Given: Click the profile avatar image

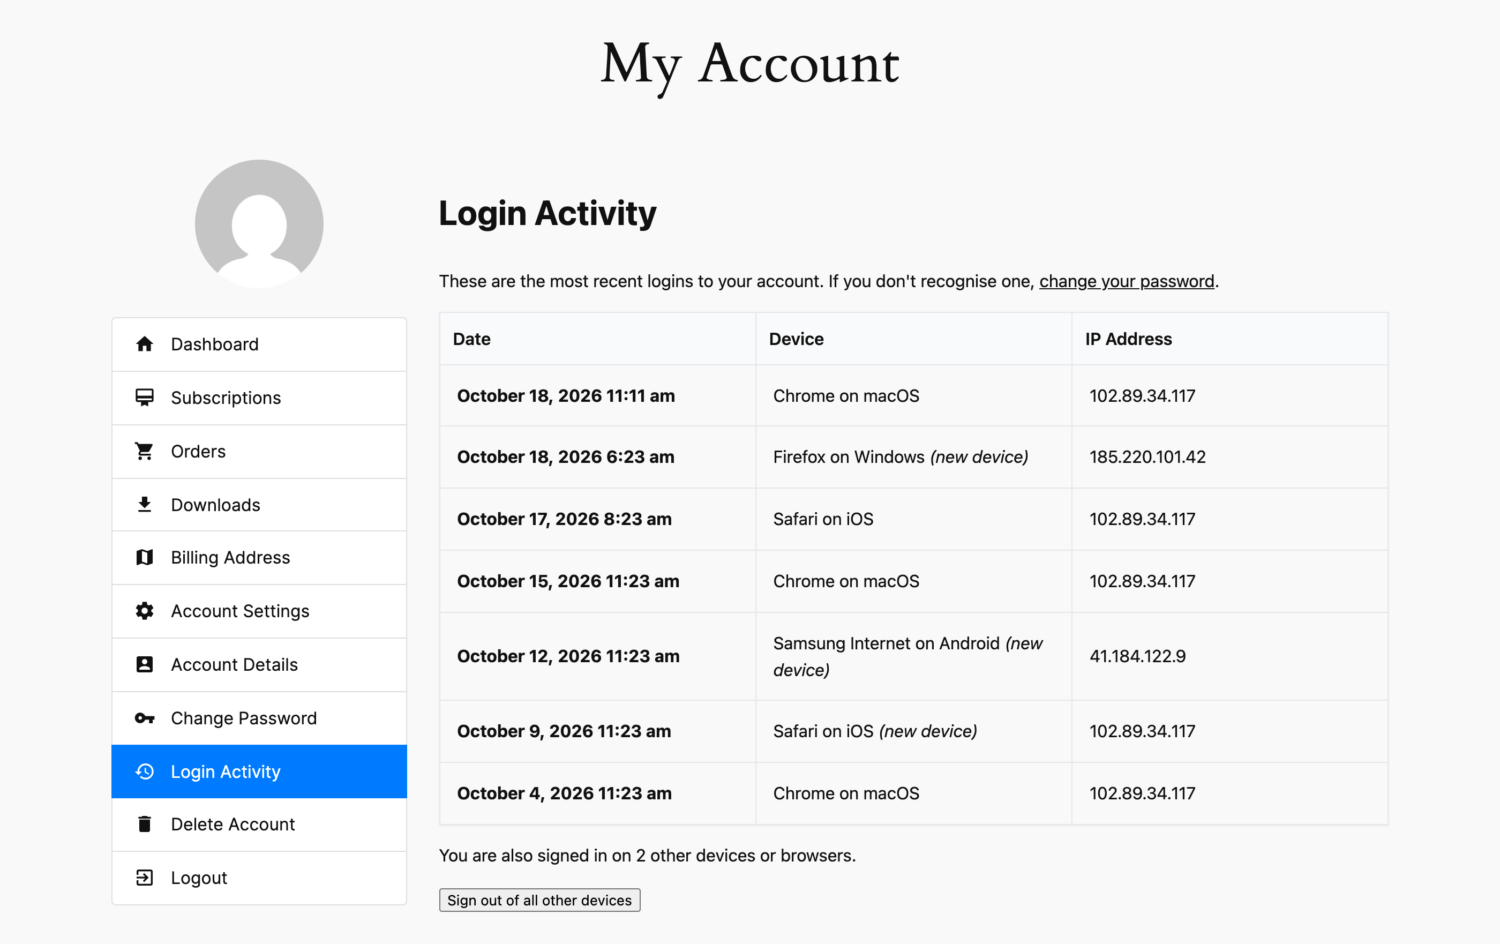Looking at the screenshot, I should pyautogui.click(x=259, y=224).
